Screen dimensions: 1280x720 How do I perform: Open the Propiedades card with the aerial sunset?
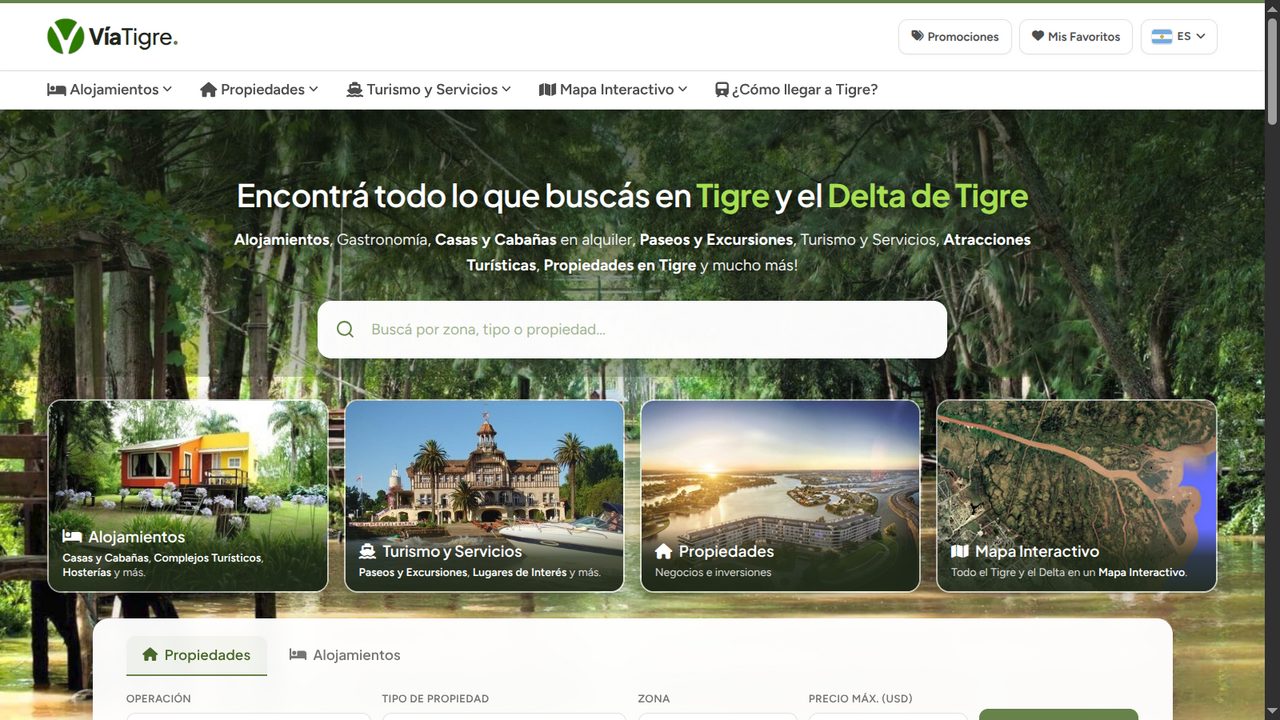coord(780,496)
